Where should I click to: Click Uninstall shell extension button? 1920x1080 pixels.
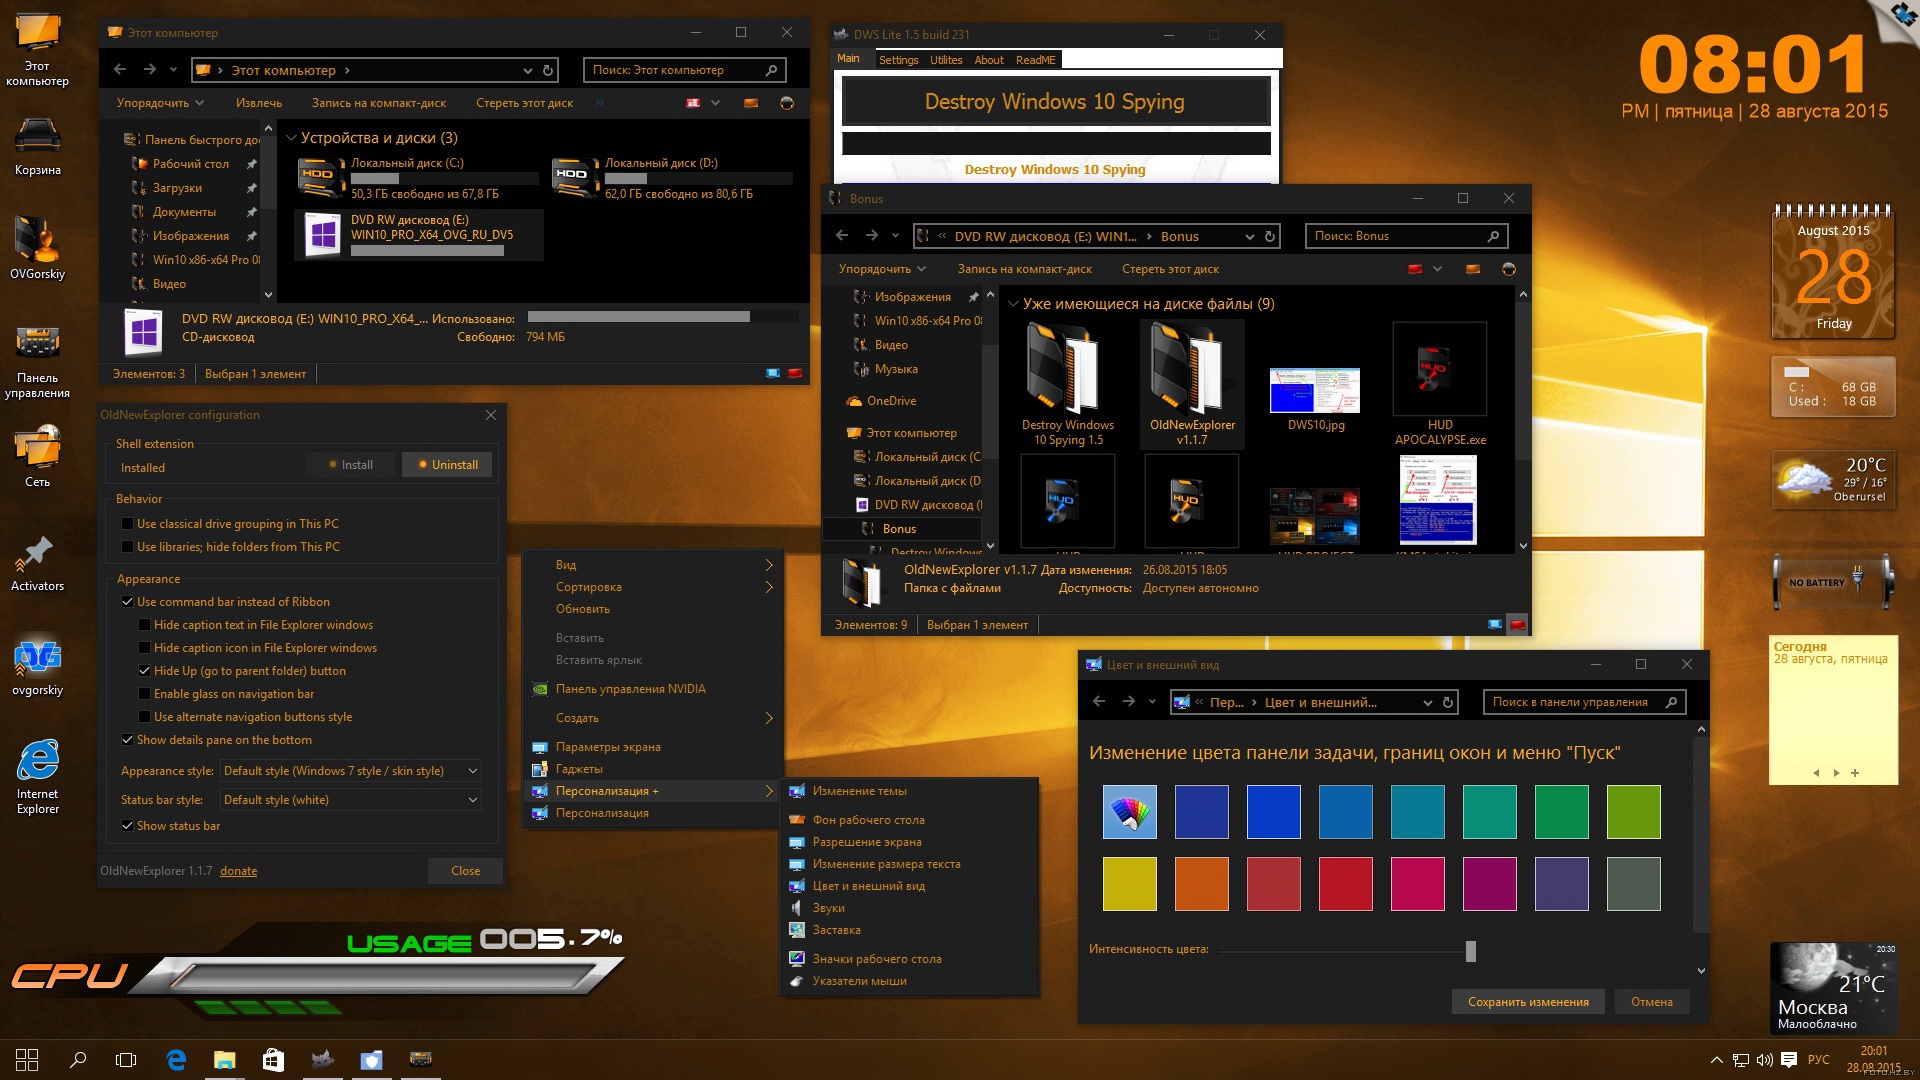447,465
